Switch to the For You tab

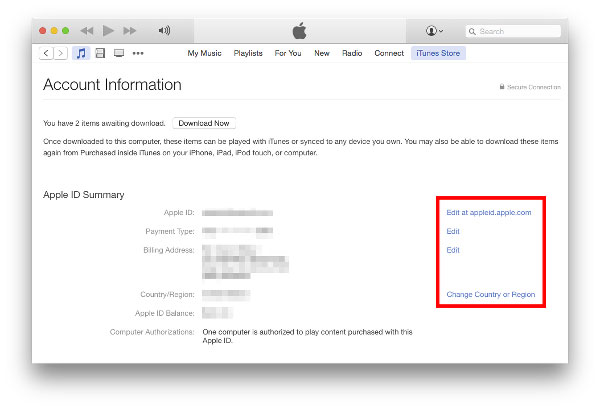tap(288, 53)
